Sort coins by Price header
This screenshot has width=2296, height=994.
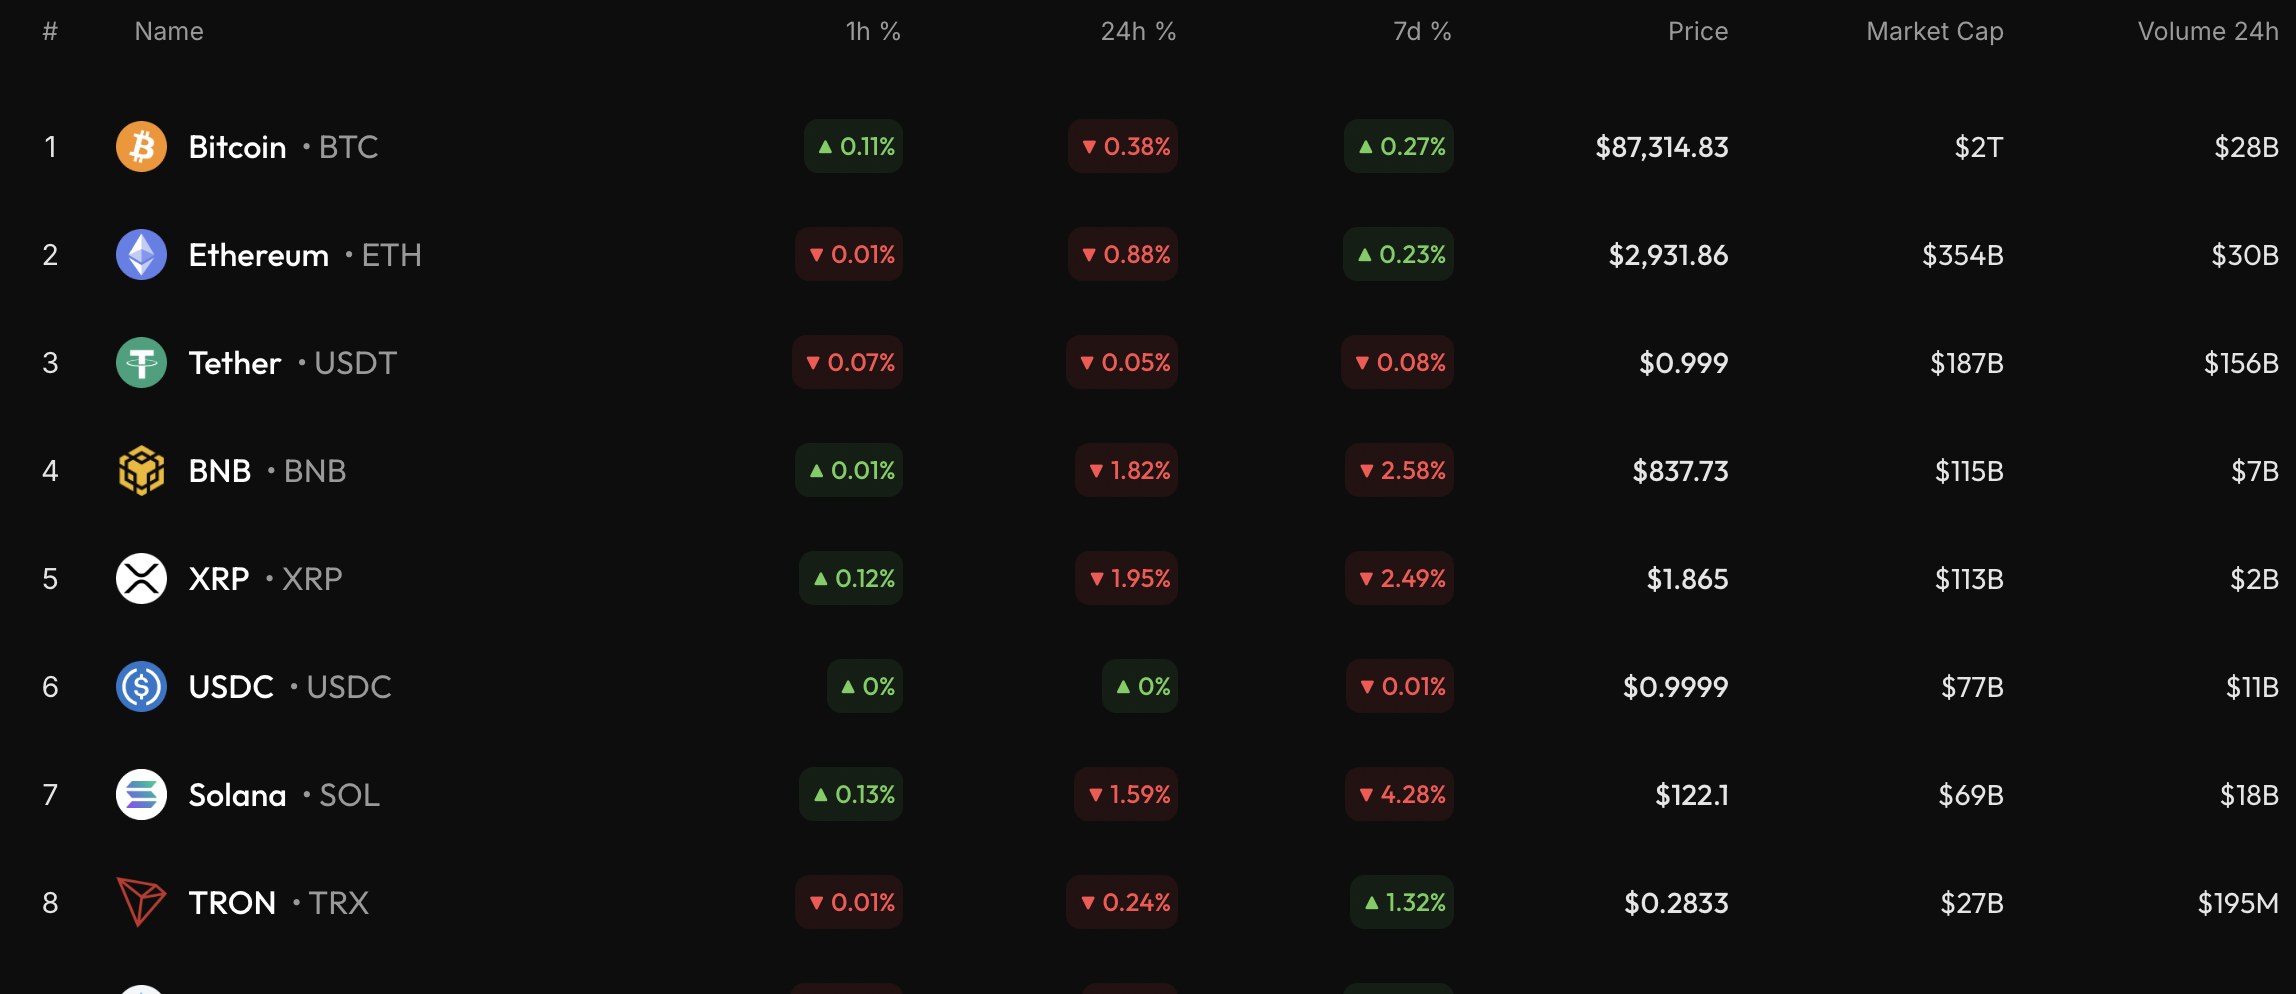[1697, 32]
